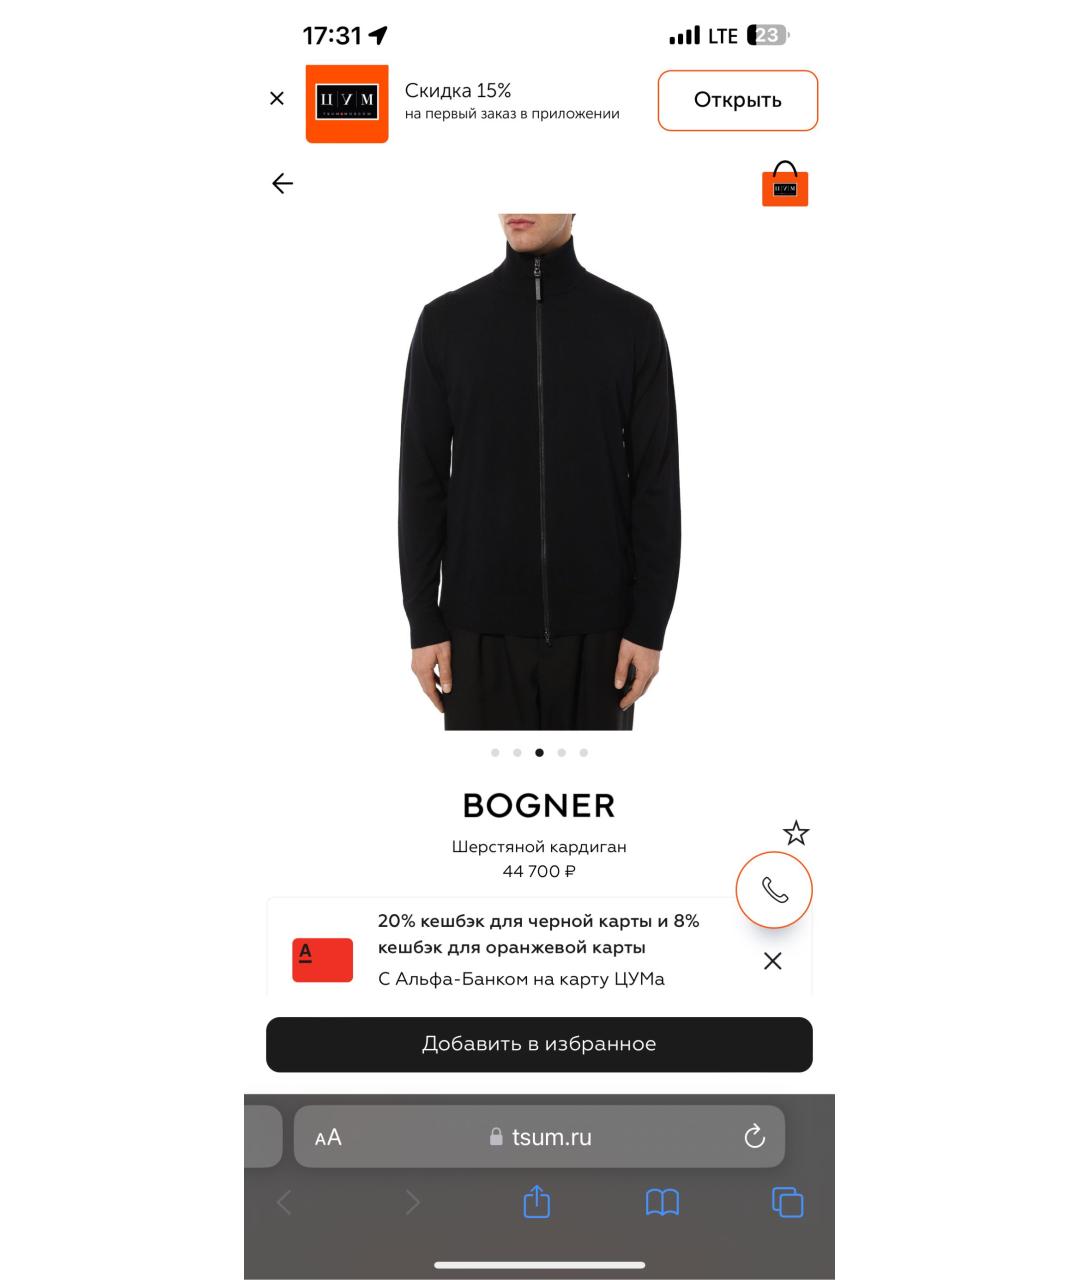1080x1280 pixels.
Task: Open the orange shopping bag cart
Action: click(x=785, y=184)
